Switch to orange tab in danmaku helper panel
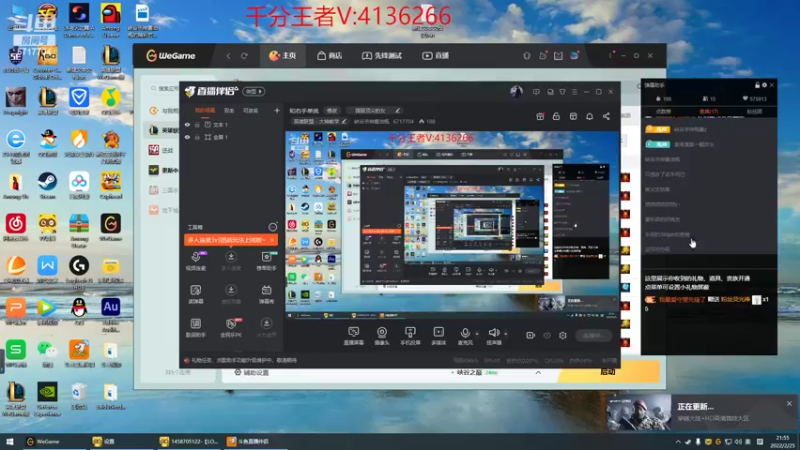 tap(708, 111)
